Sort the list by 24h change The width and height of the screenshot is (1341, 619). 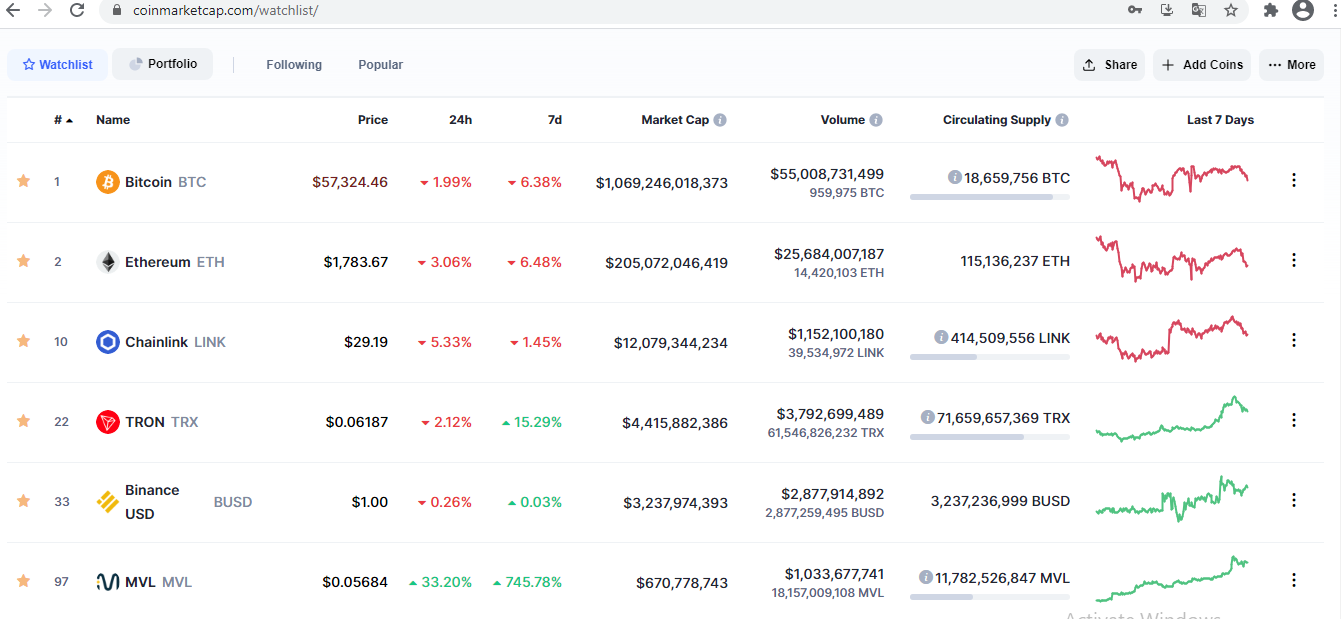click(x=460, y=120)
